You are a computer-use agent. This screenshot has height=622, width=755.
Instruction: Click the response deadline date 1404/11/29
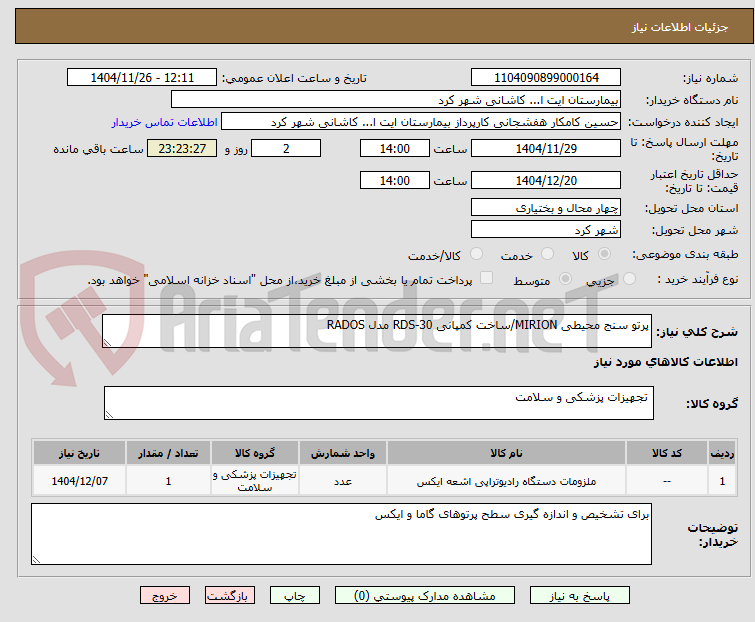tap(546, 148)
